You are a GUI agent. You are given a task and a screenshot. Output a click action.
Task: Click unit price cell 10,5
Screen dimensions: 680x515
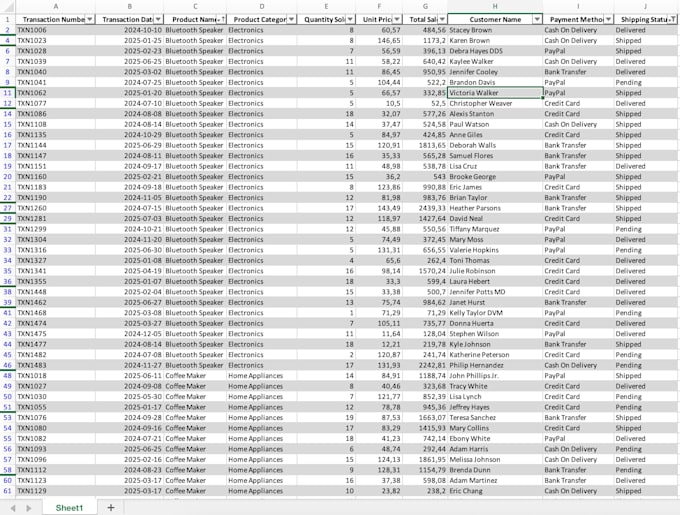[x=379, y=103]
